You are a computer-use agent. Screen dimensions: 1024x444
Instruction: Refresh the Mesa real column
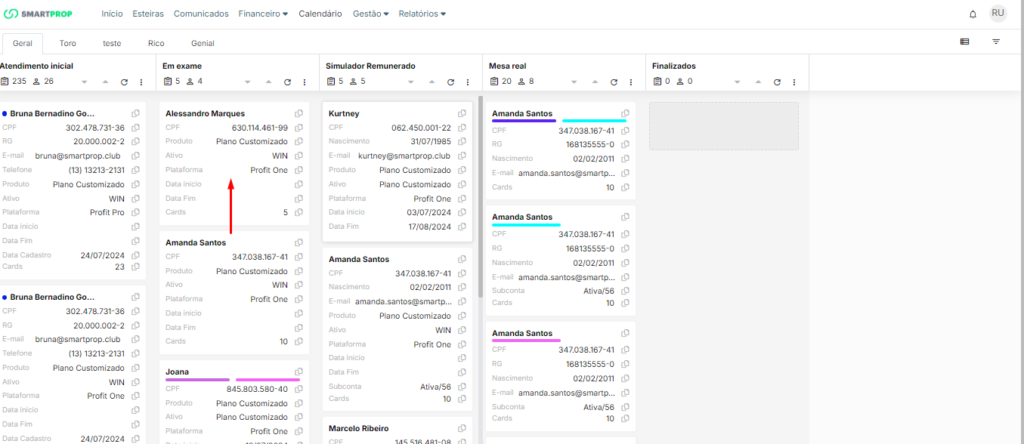613,82
